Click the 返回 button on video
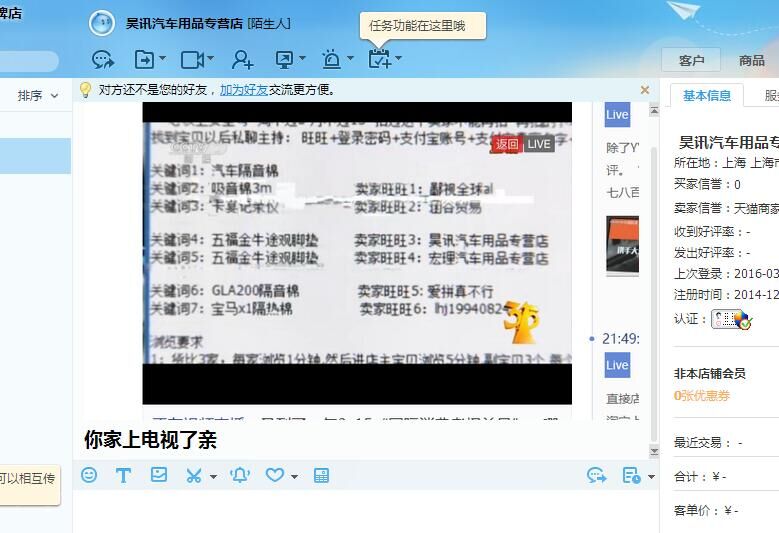Viewport: 779px width, 533px height. coord(507,144)
